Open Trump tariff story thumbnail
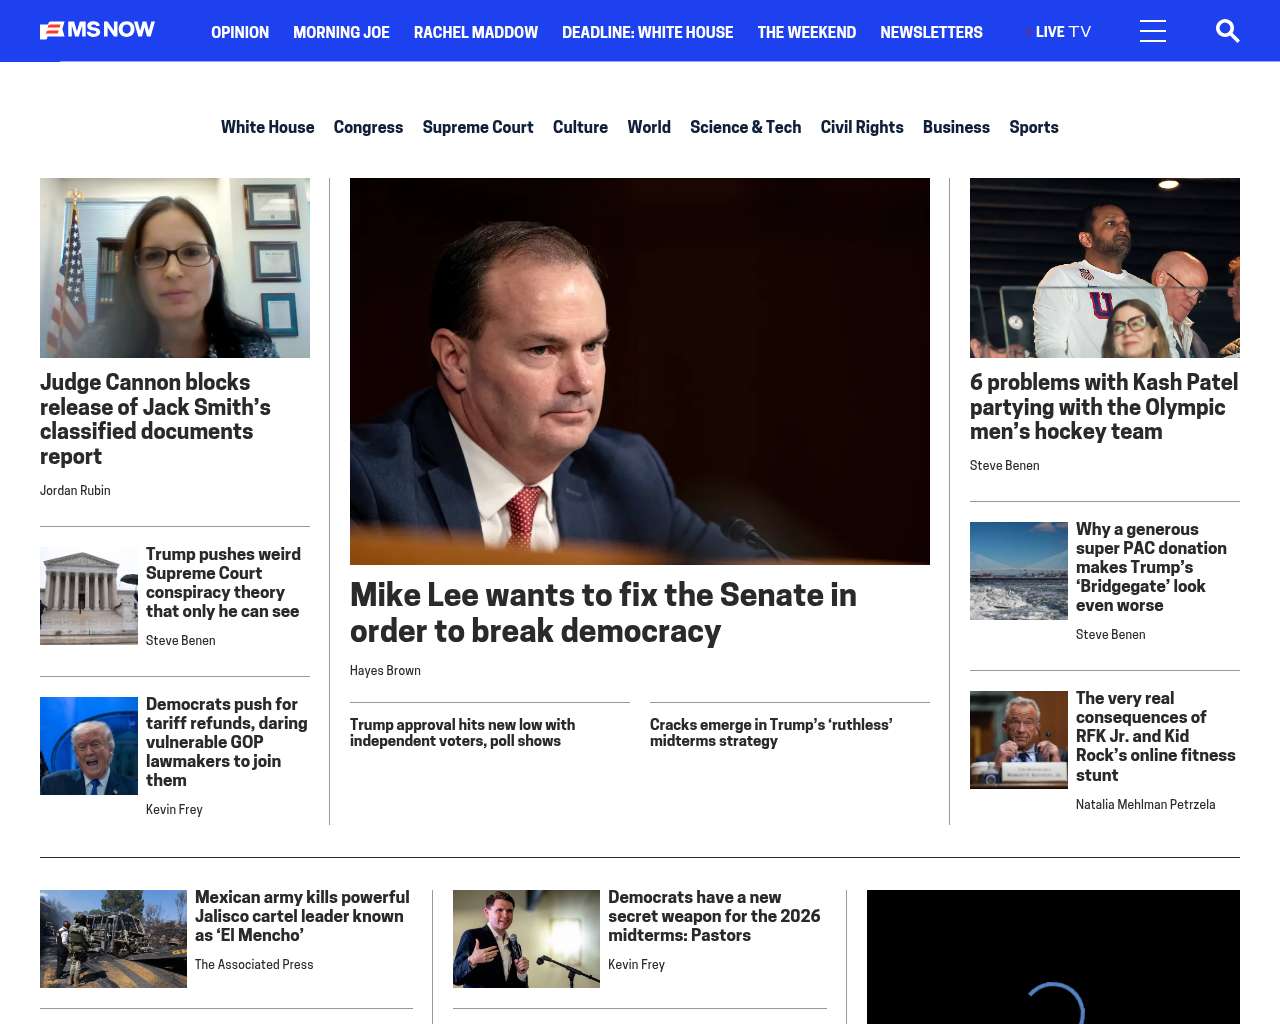 click(x=89, y=746)
